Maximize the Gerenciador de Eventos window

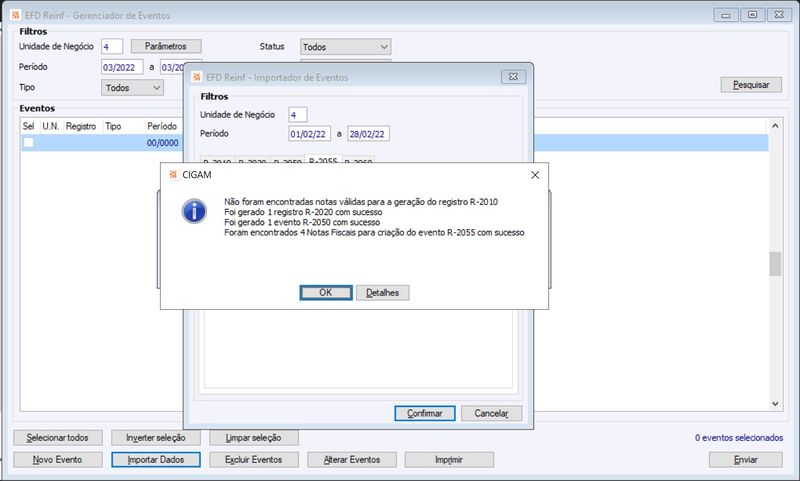click(752, 15)
